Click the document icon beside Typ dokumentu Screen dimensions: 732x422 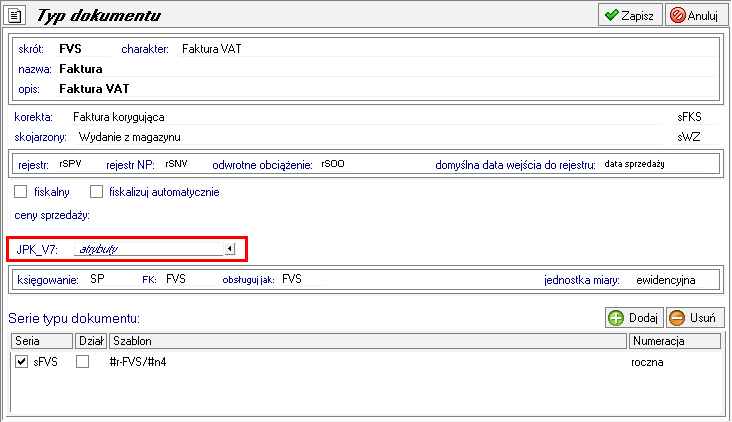pos(16,16)
